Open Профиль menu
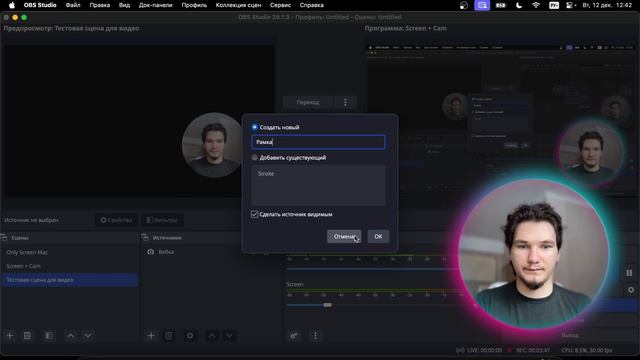Screen dimensions: 640x360 [x=194, y=5]
